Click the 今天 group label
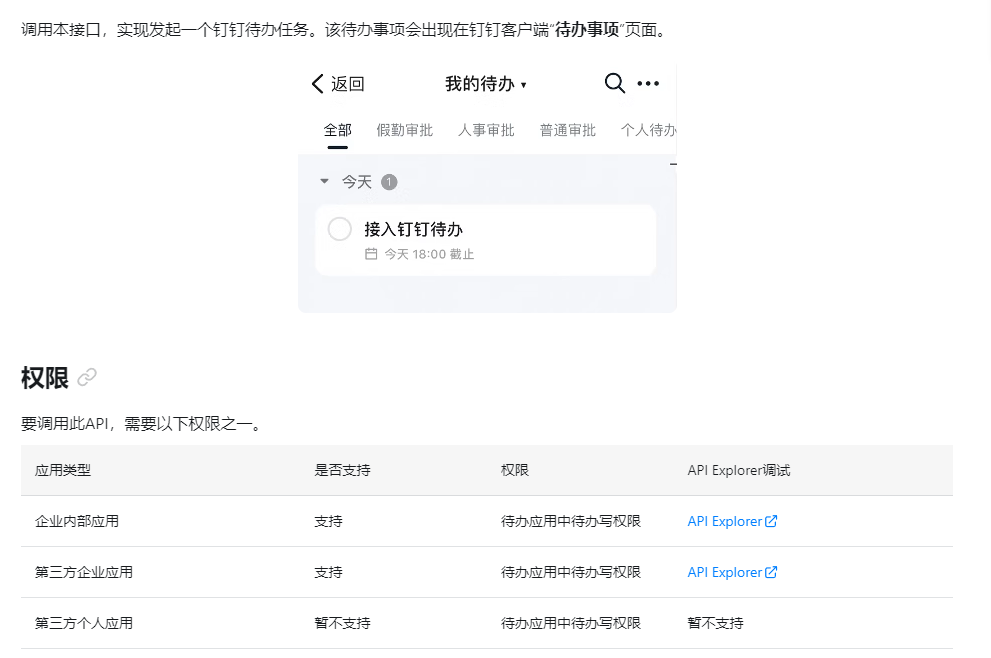Image resolution: width=991 pixels, height=658 pixels. click(x=356, y=182)
